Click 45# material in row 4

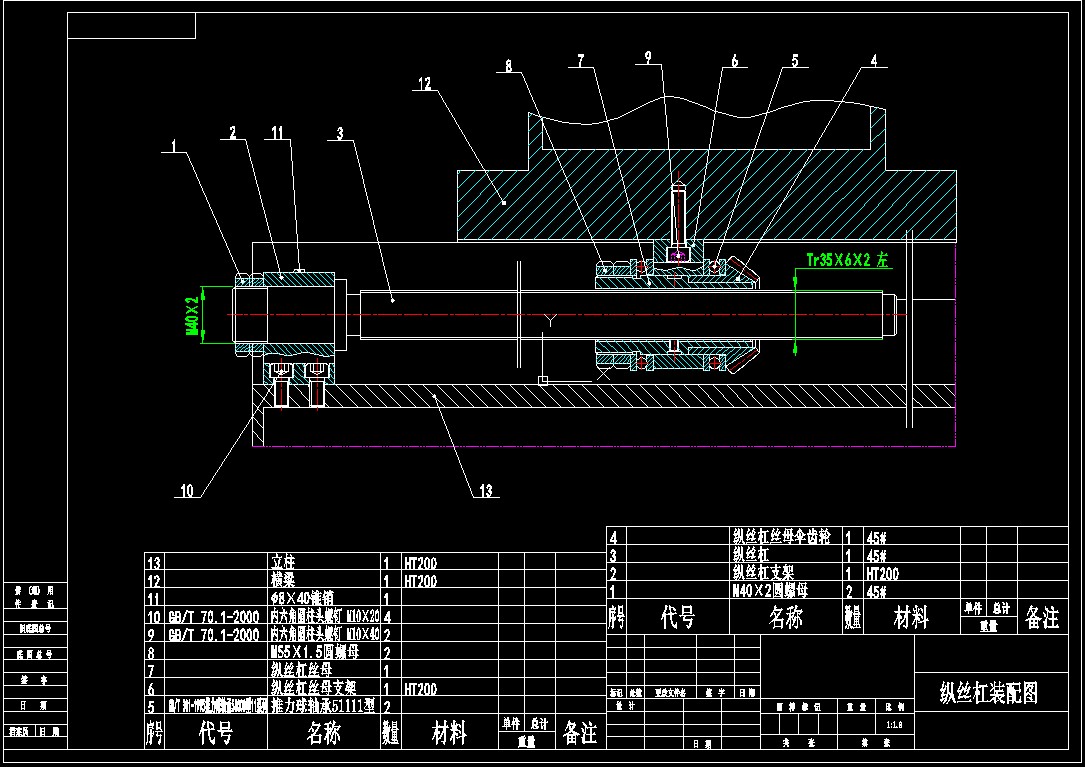876,538
